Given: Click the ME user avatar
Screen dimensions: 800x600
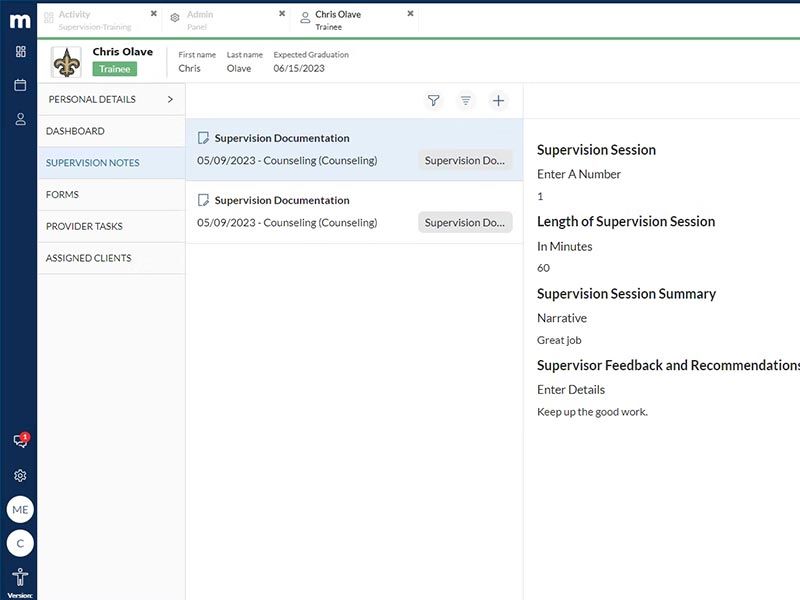Looking at the screenshot, I should click(20, 509).
